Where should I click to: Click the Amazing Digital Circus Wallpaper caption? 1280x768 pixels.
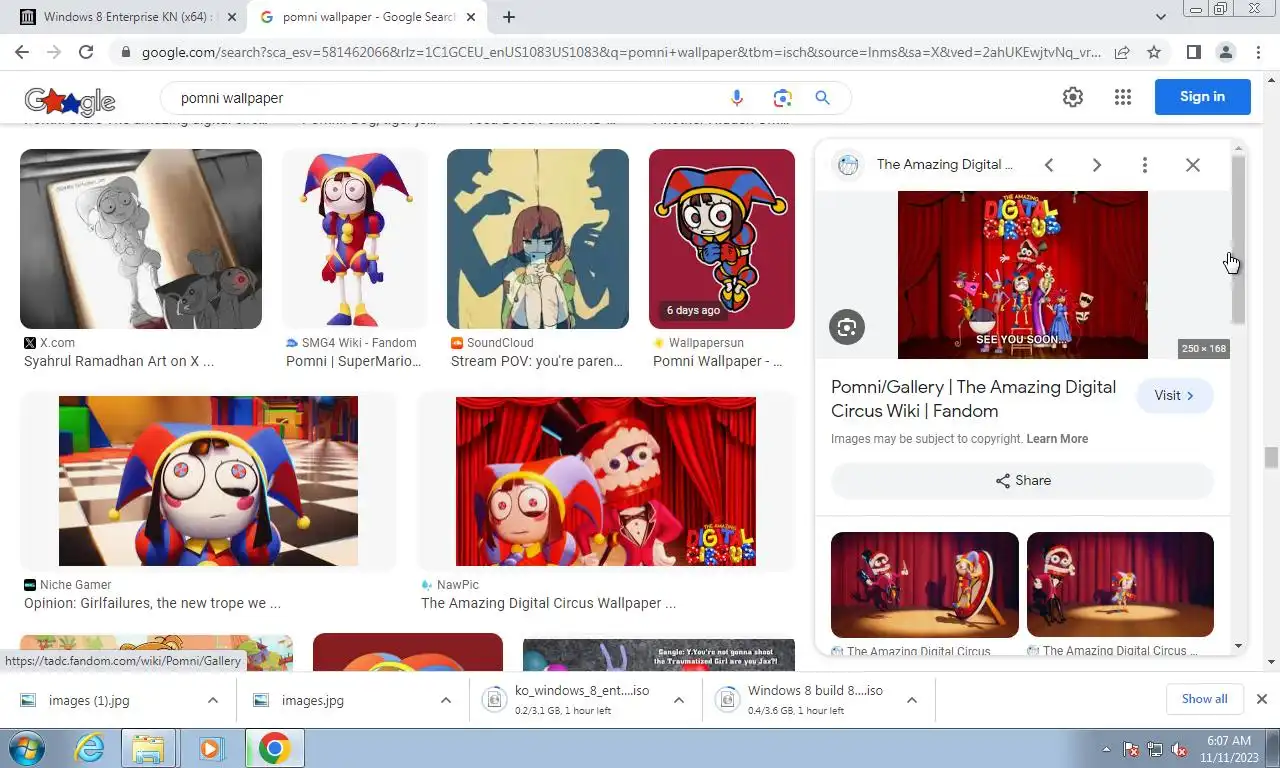(548, 603)
